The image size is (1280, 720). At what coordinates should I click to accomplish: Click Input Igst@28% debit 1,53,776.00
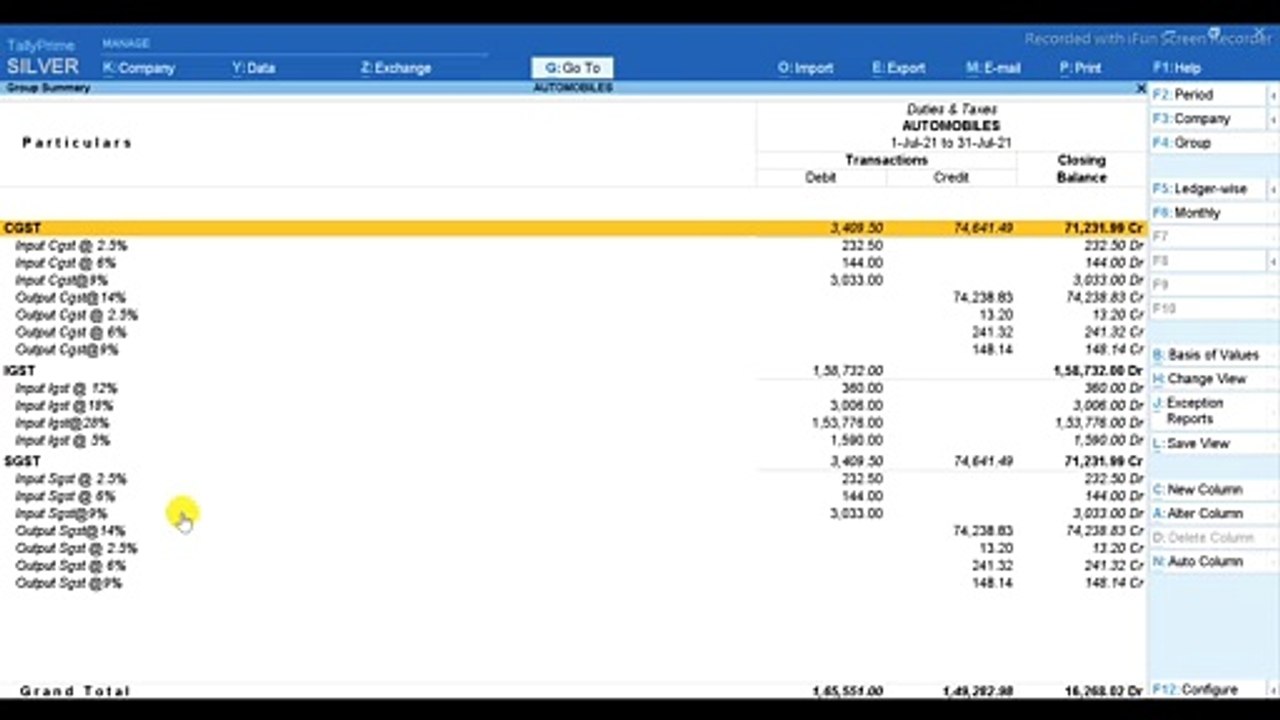tap(848, 423)
